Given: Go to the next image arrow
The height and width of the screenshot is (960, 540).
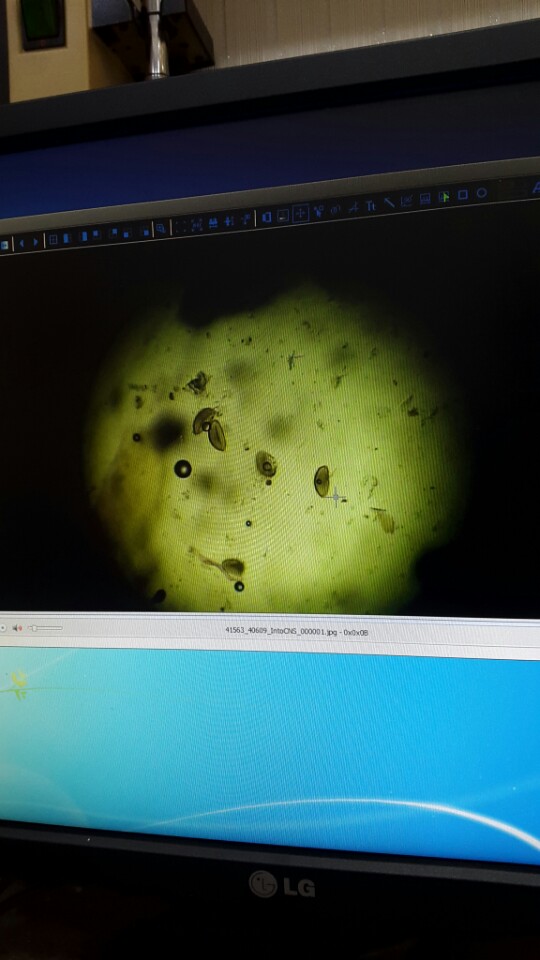Looking at the screenshot, I should (36, 242).
